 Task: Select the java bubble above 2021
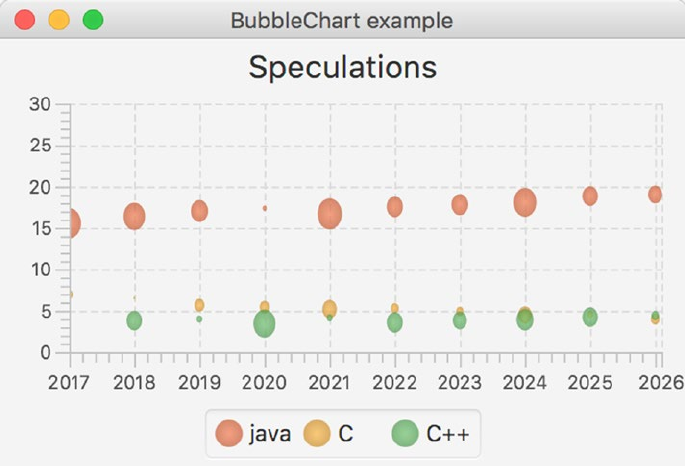(330, 213)
